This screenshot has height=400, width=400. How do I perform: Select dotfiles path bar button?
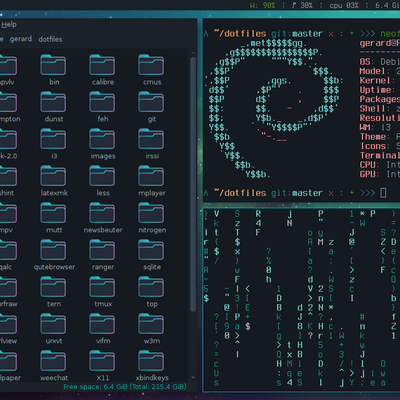point(50,39)
